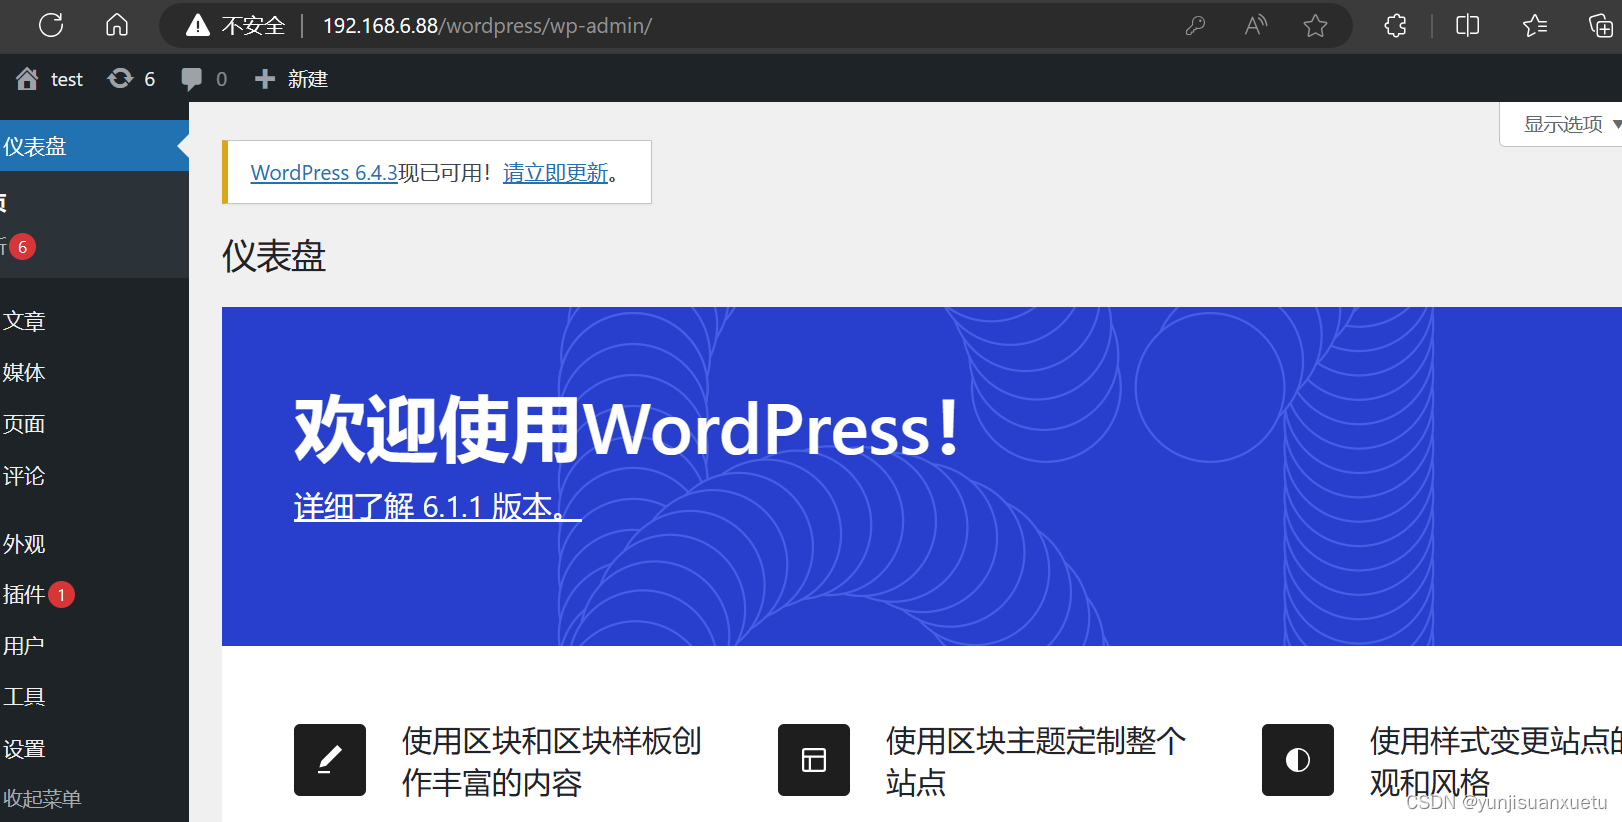Open the comments bubble icon in admin bar

pos(191,79)
